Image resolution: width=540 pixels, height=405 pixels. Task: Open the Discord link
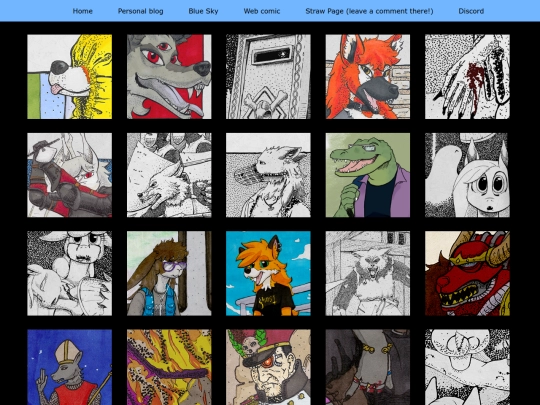click(471, 11)
